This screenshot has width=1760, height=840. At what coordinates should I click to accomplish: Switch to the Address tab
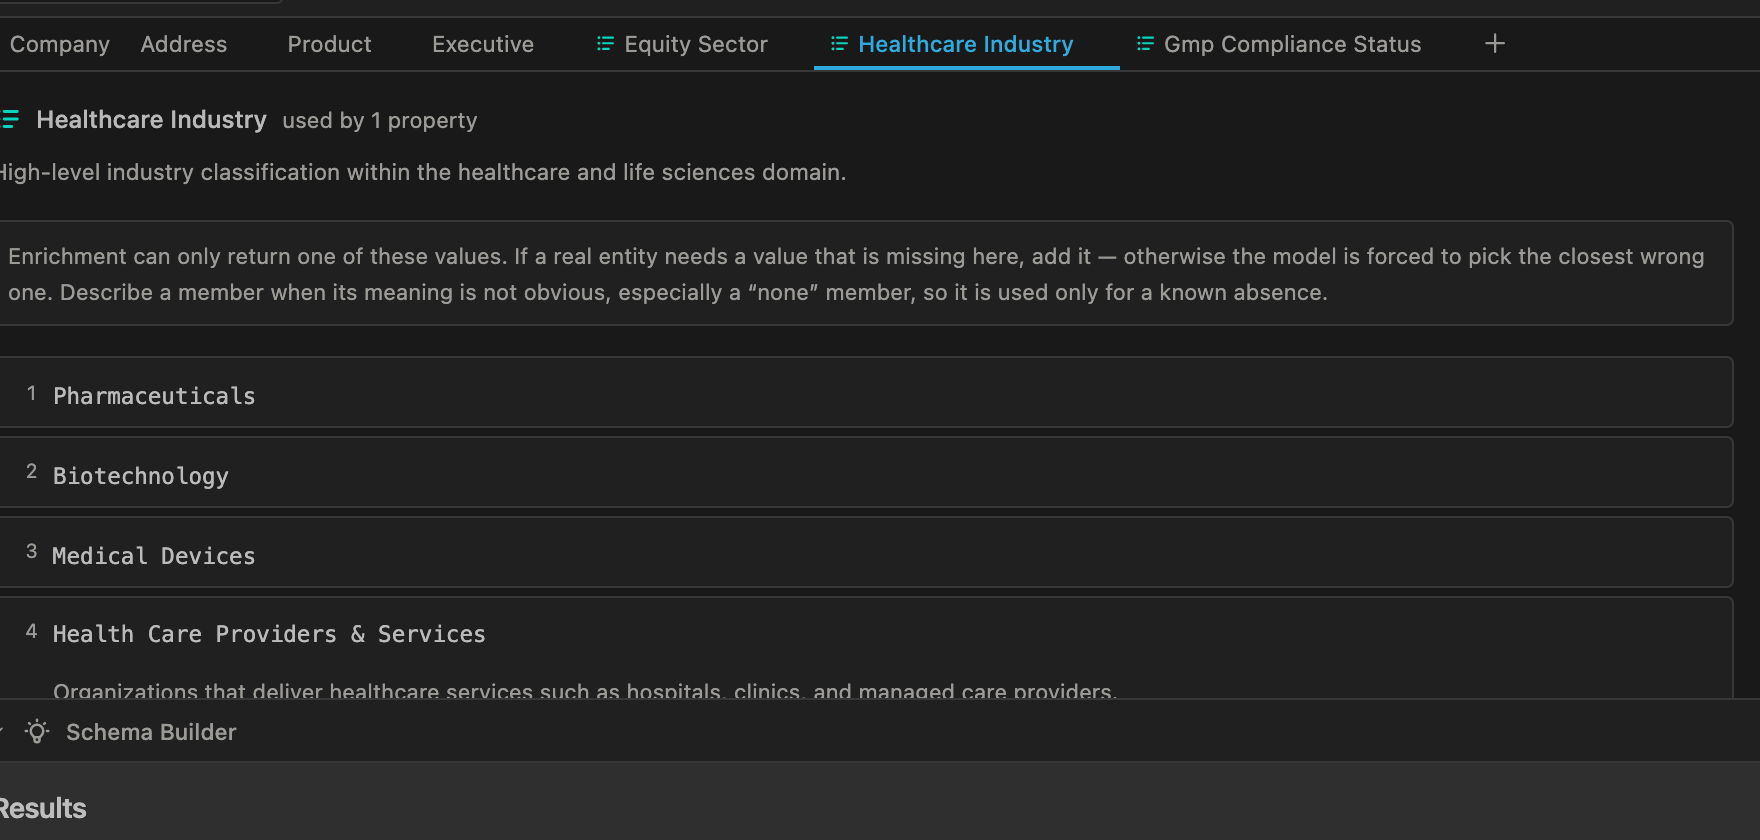tap(184, 44)
